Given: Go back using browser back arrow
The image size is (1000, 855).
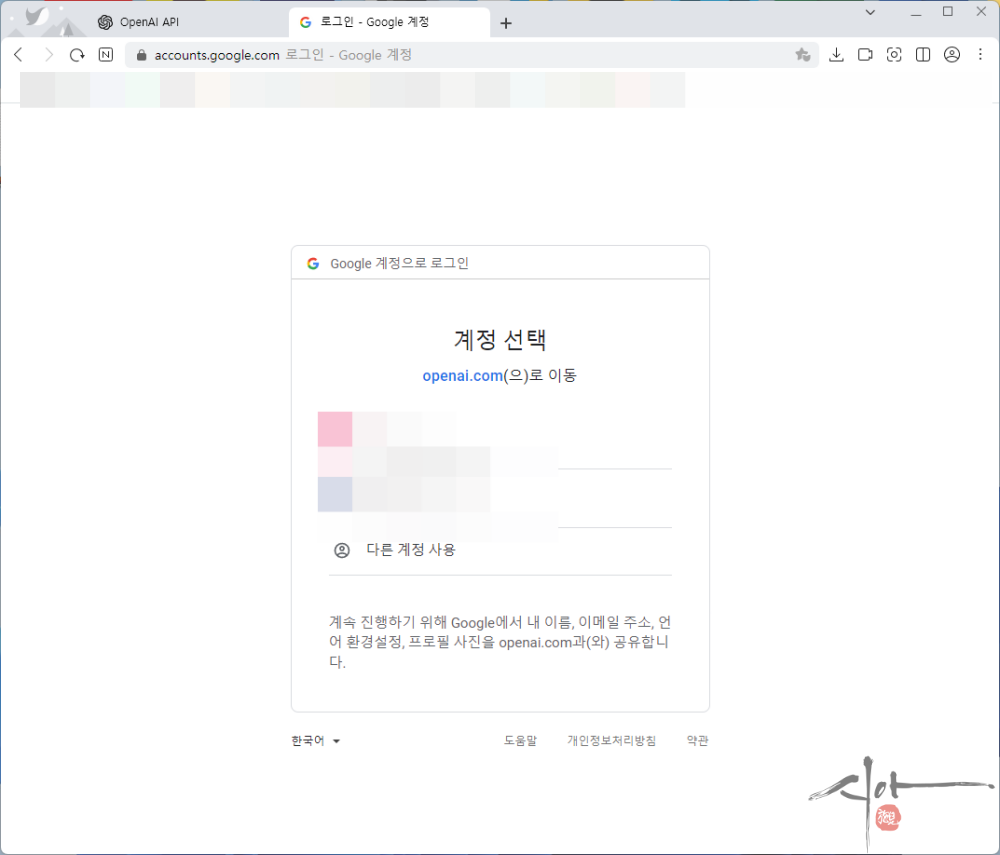Looking at the screenshot, I should (18, 55).
